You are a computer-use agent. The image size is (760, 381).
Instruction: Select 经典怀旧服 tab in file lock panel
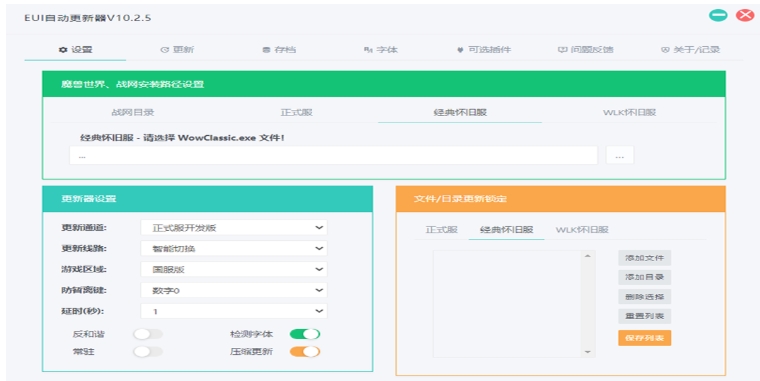click(x=507, y=230)
